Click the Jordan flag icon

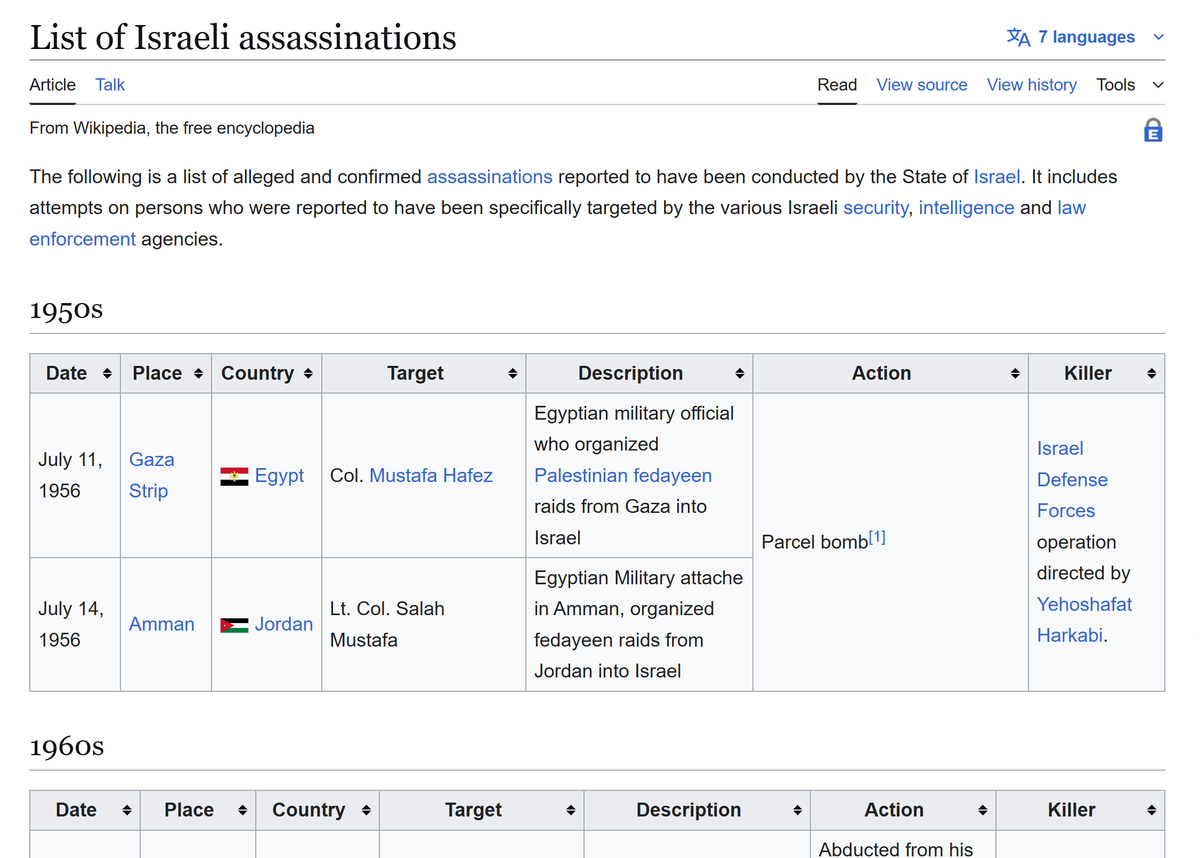point(234,625)
